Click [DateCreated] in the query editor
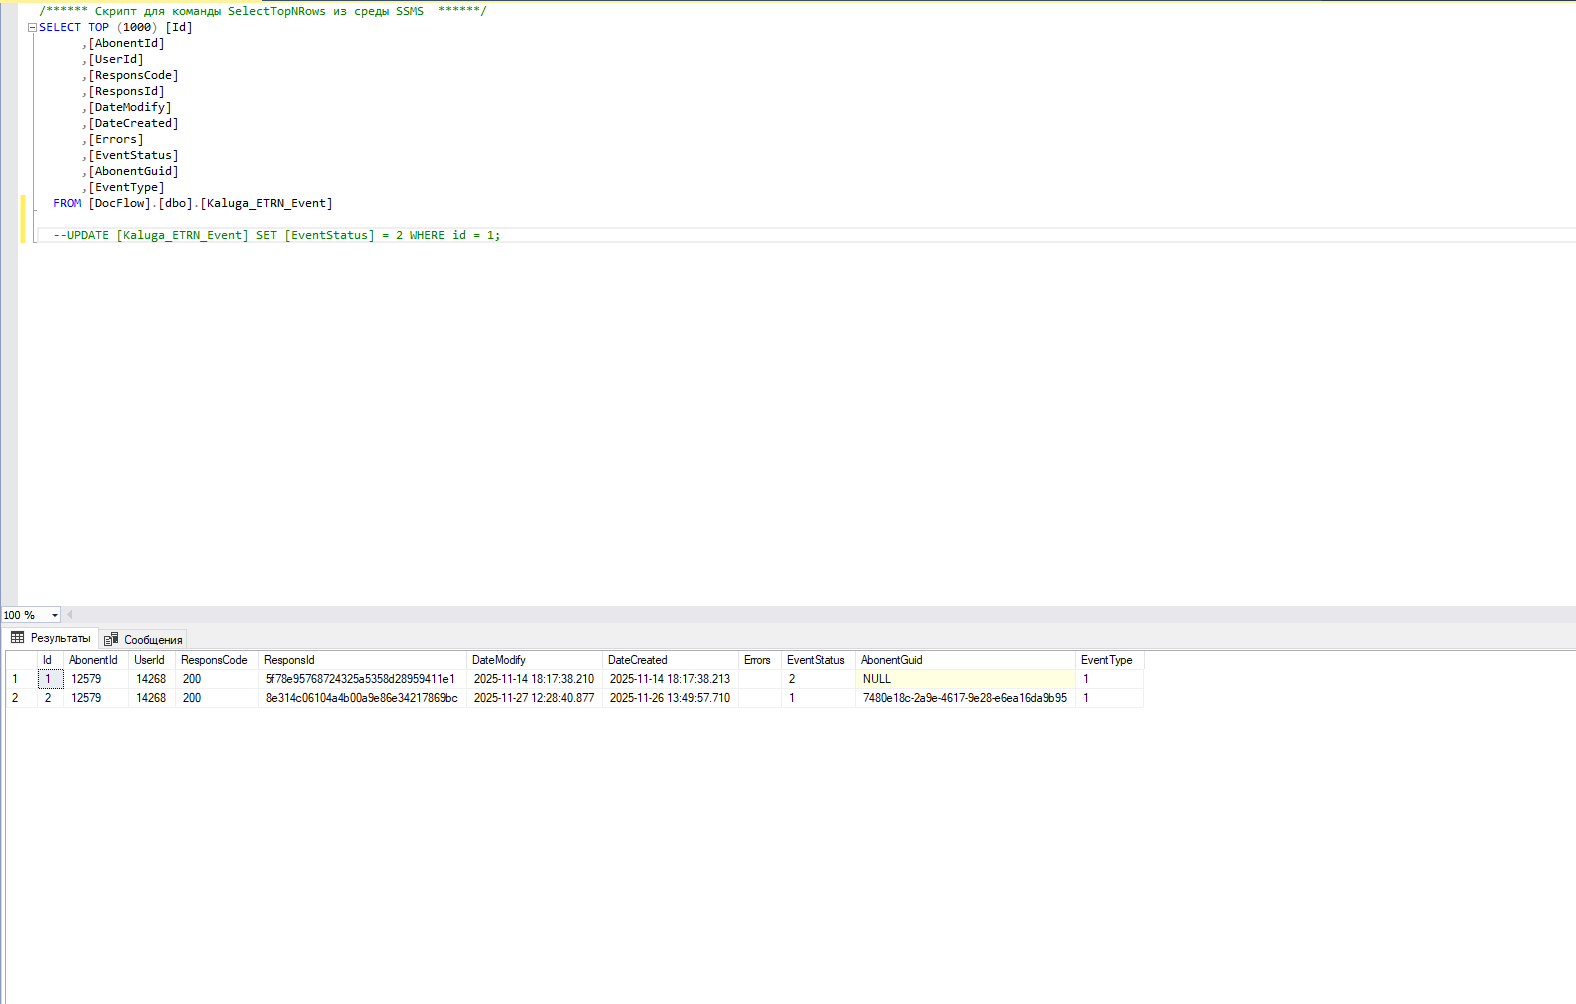The width and height of the screenshot is (1576, 1004). click(133, 123)
